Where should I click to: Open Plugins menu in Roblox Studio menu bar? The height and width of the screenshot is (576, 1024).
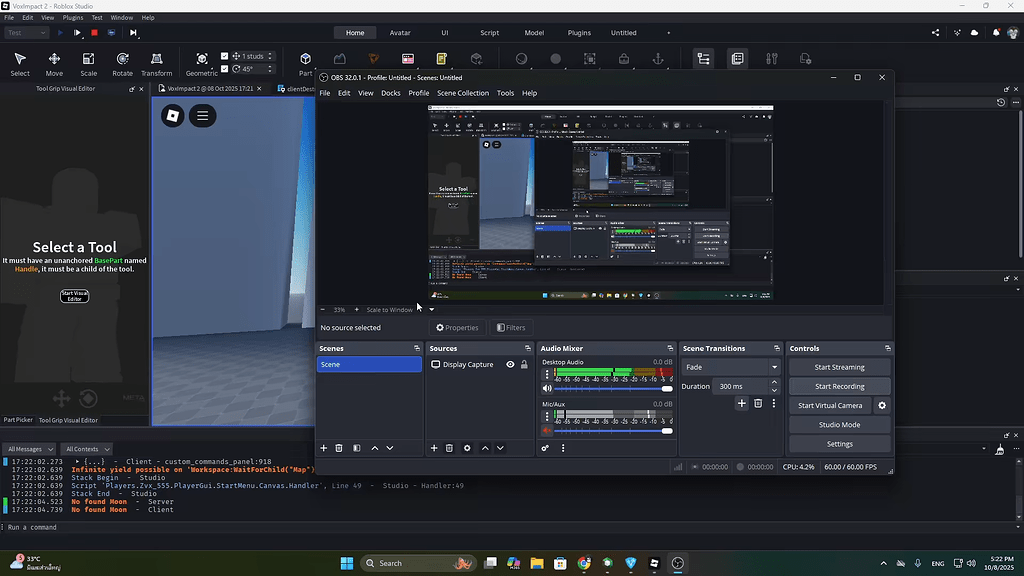[72, 18]
